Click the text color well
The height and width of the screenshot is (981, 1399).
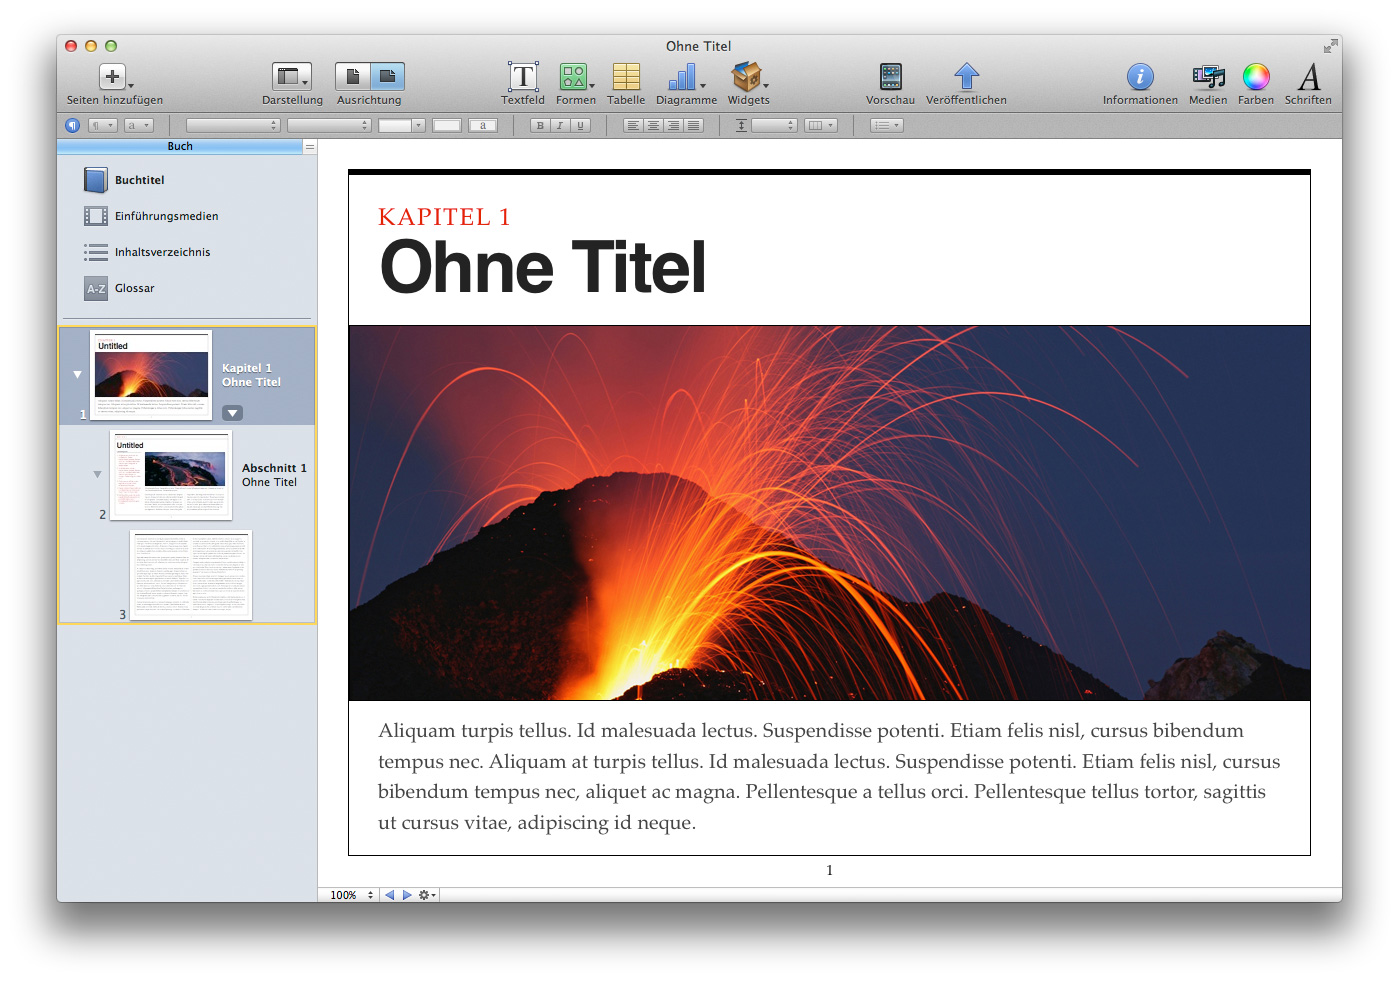447,125
